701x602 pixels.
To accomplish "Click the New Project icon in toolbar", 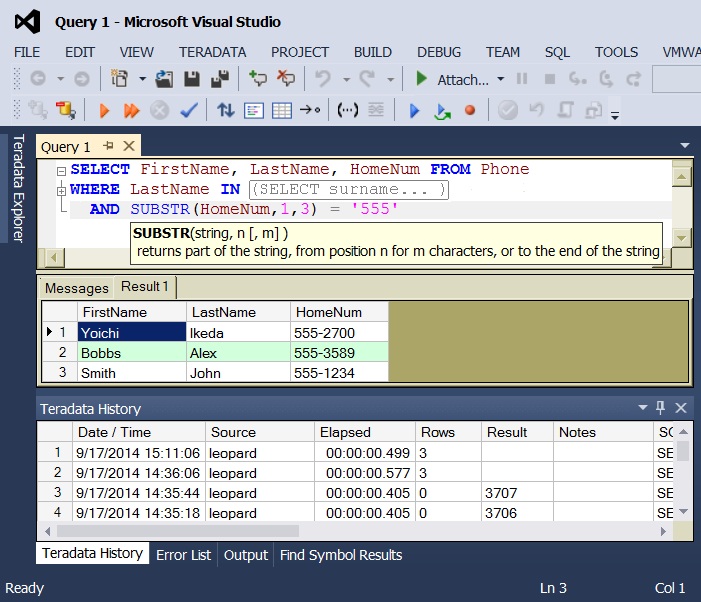I will coord(119,79).
